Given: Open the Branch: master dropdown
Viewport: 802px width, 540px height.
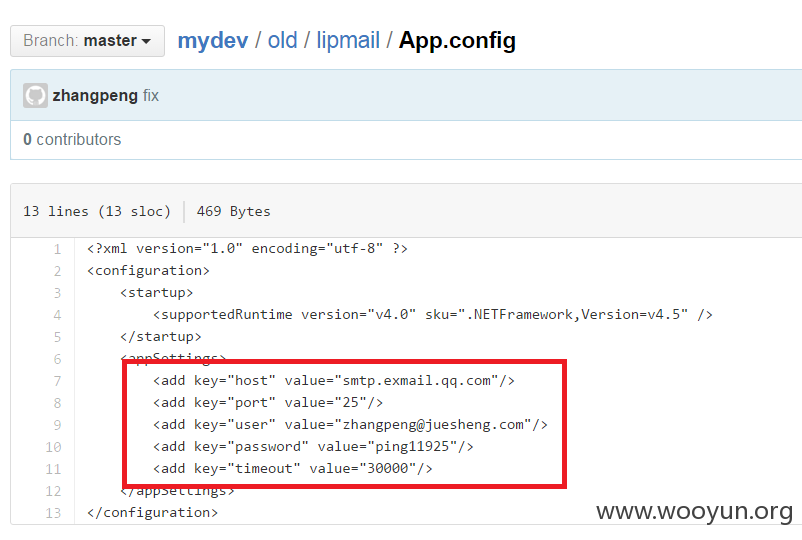Looking at the screenshot, I should click(87, 41).
